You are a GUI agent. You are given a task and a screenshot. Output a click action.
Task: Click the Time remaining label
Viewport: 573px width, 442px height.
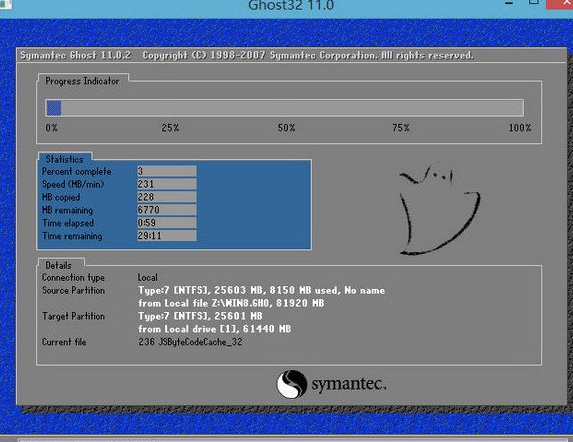[x=72, y=236]
